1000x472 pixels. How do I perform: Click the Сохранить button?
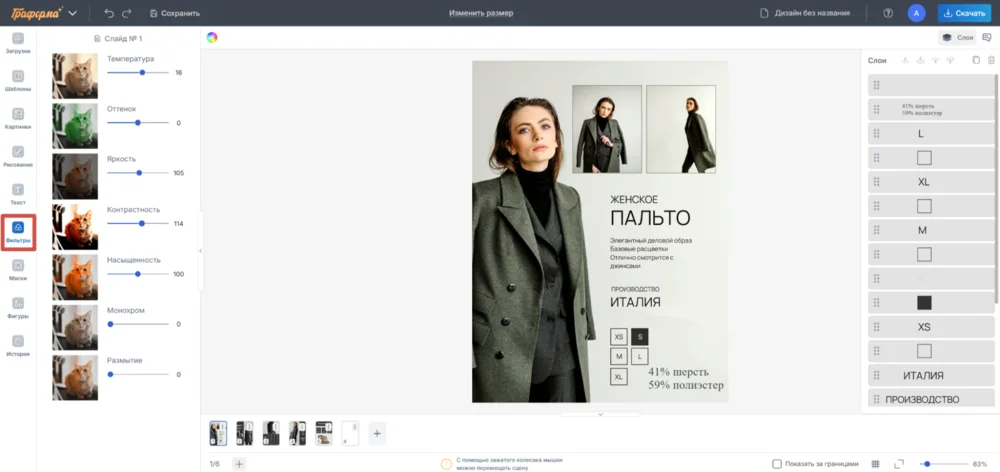tap(174, 13)
